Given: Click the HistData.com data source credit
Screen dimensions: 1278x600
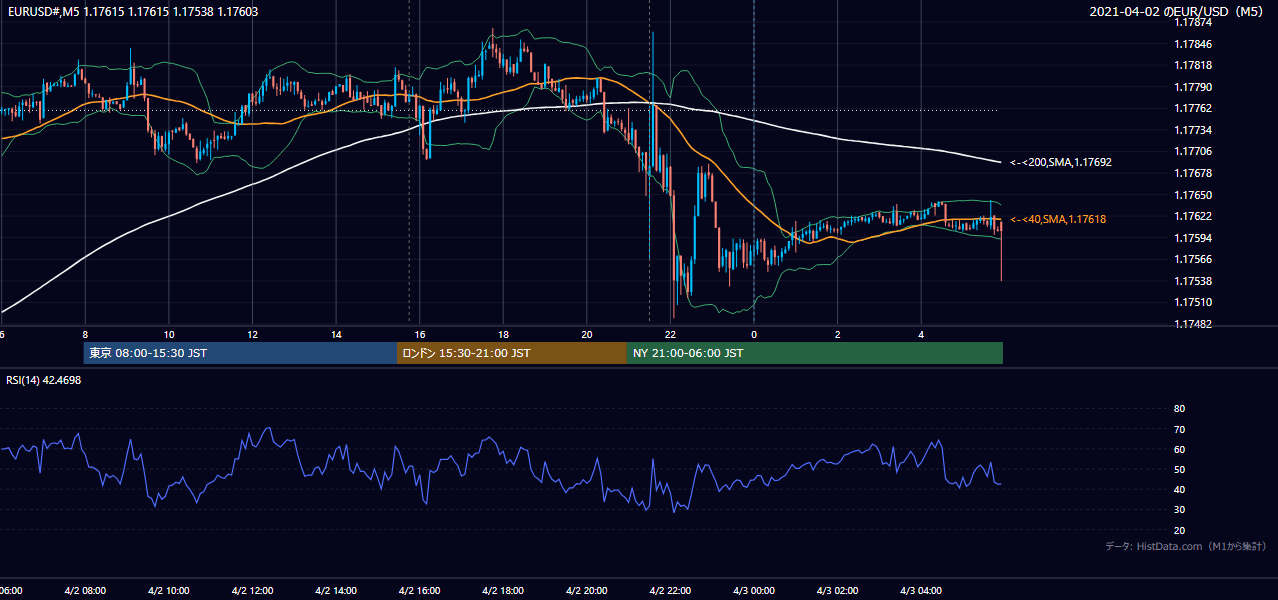Looking at the screenshot, I should (1185, 546).
